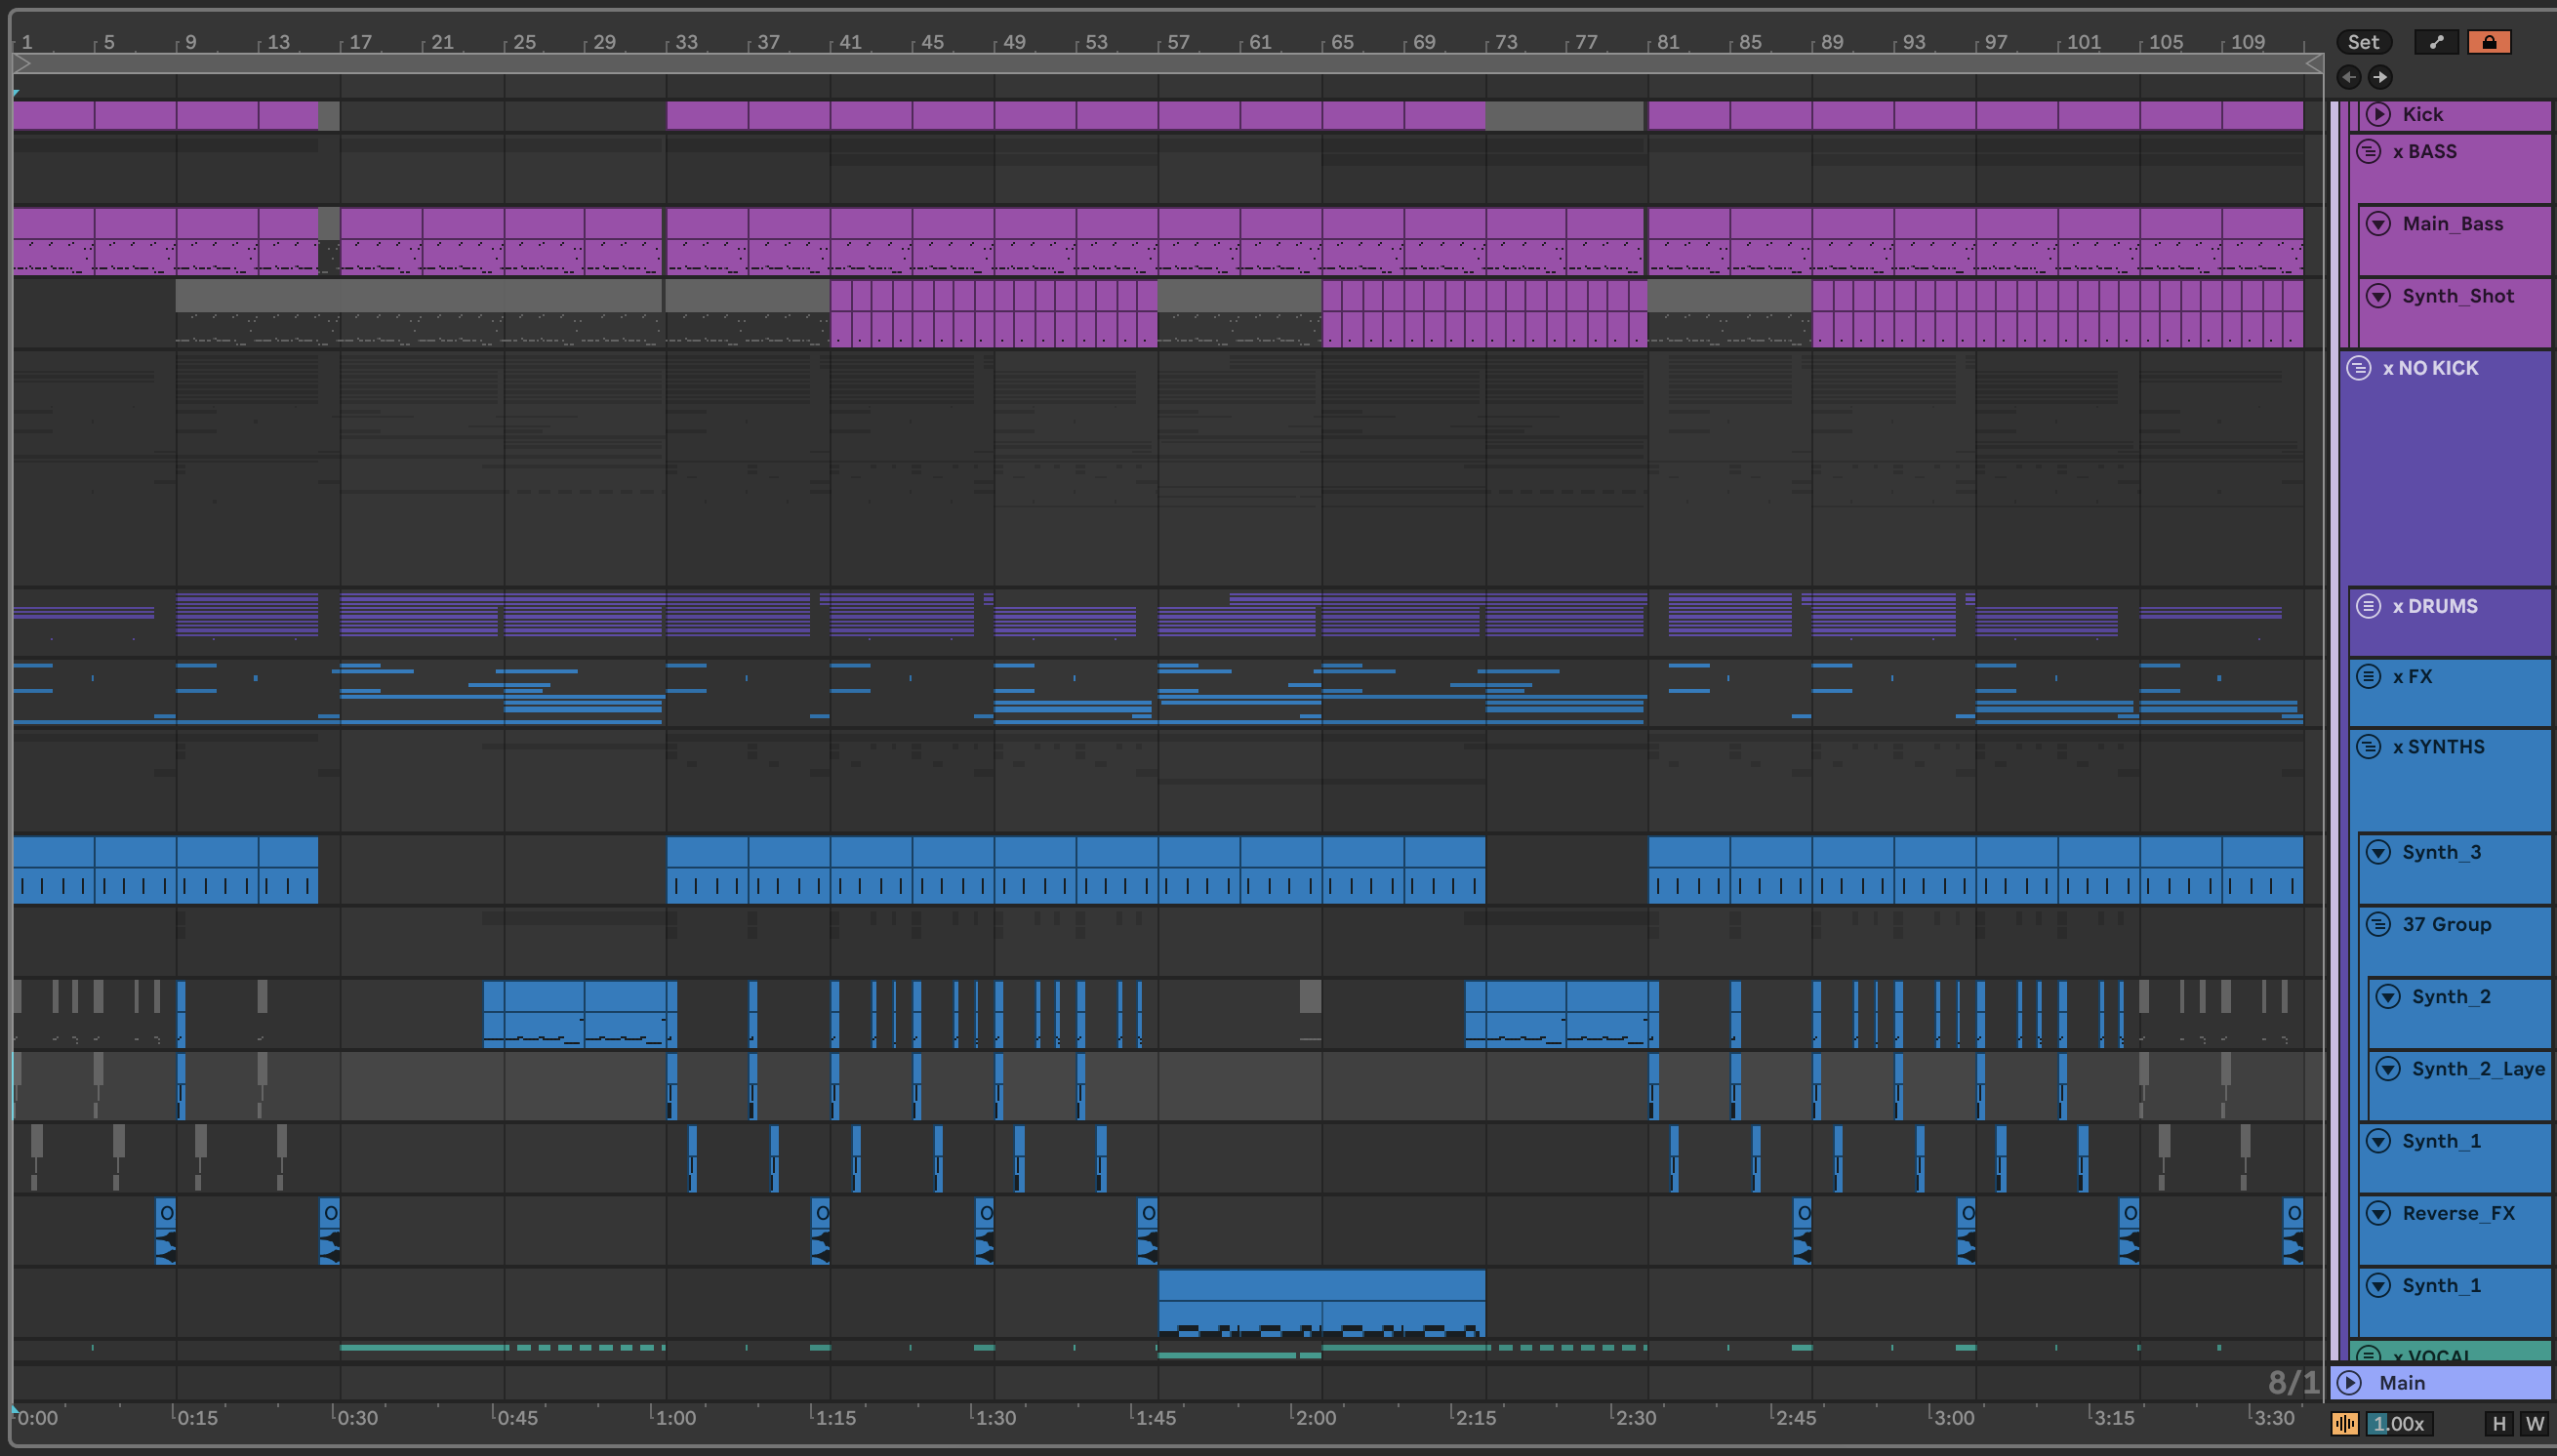Select the x BASS group name
2557x1456 pixels.
pyautogui.click(x=2424, y=151)
